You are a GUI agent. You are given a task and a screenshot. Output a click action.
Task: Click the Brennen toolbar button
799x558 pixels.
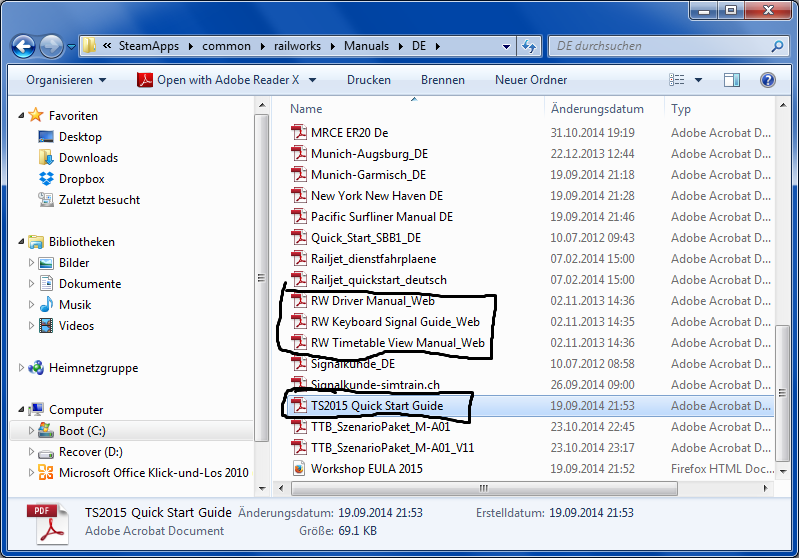[x=442, y=80]
